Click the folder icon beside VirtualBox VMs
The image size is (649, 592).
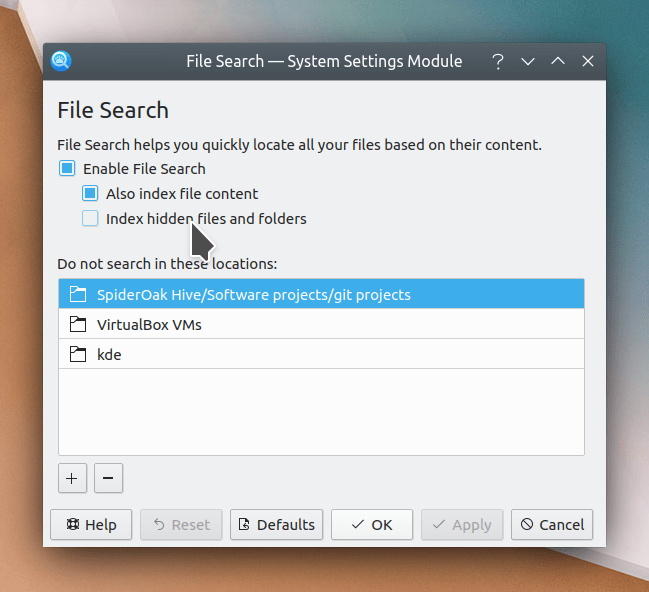(x=77, y=324)
